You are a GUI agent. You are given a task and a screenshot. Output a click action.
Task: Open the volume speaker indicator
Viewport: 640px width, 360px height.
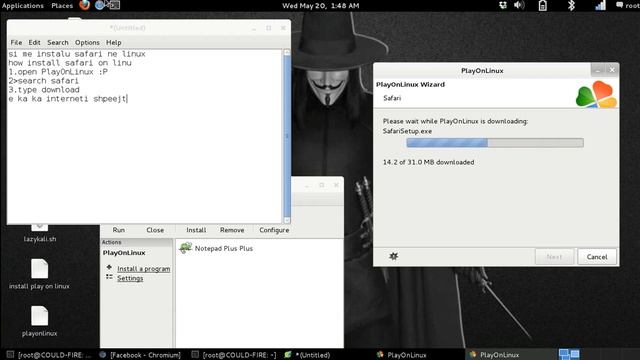click(x=519, y=5)
